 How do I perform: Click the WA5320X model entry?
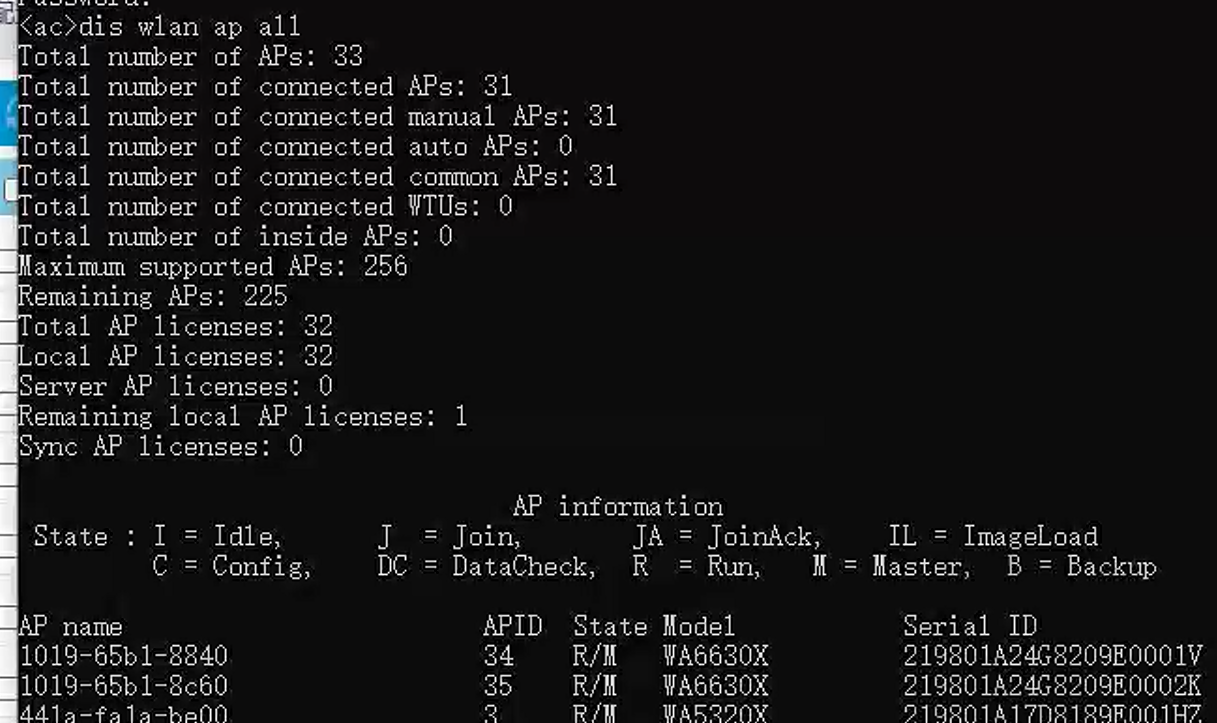pyautogui.click(x=715, y=715)
